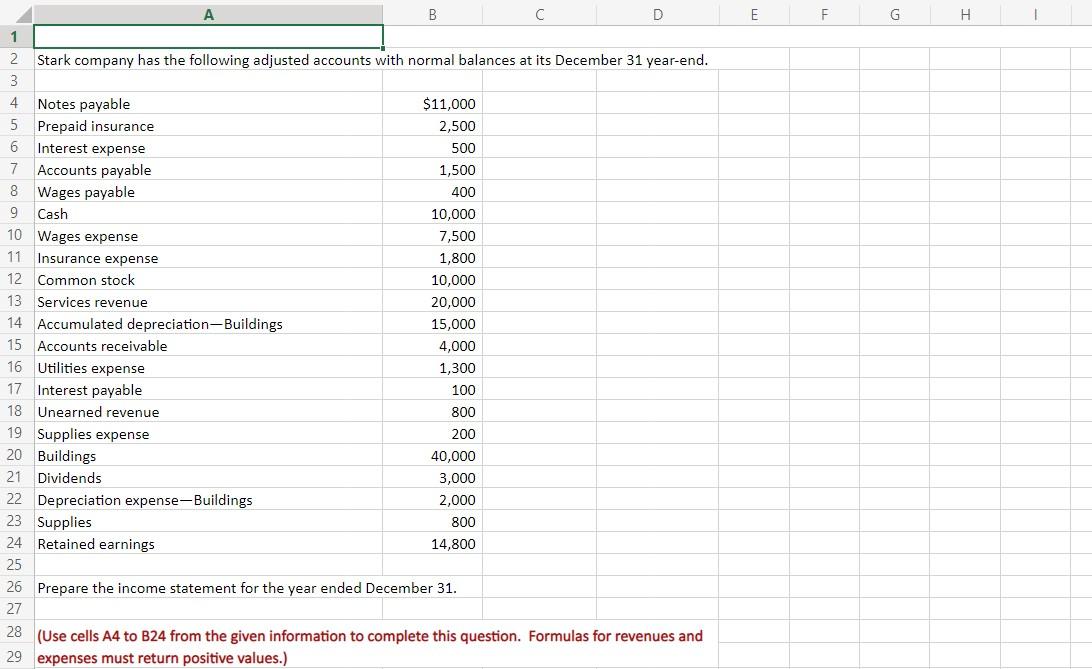Select the 800 value beside Supplies

point(432,521)
